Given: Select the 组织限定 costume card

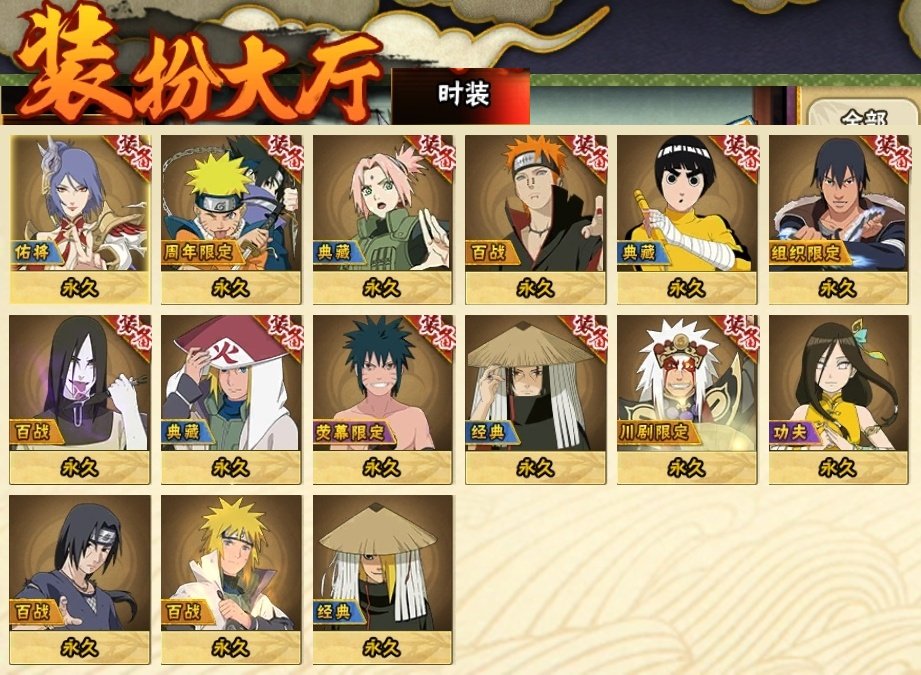Looking at the screenshot, I should (839, 220).
